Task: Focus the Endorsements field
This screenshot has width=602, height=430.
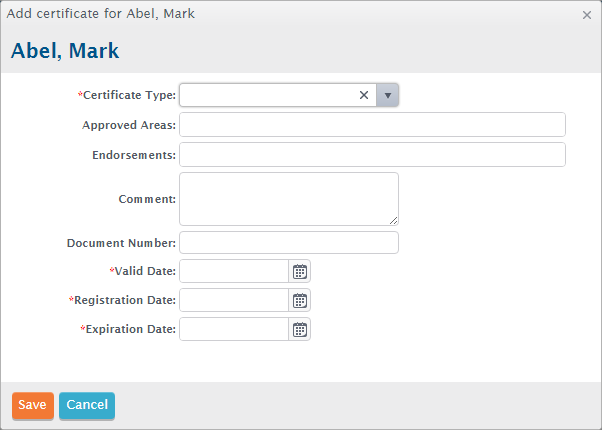Action: point(372,155)
